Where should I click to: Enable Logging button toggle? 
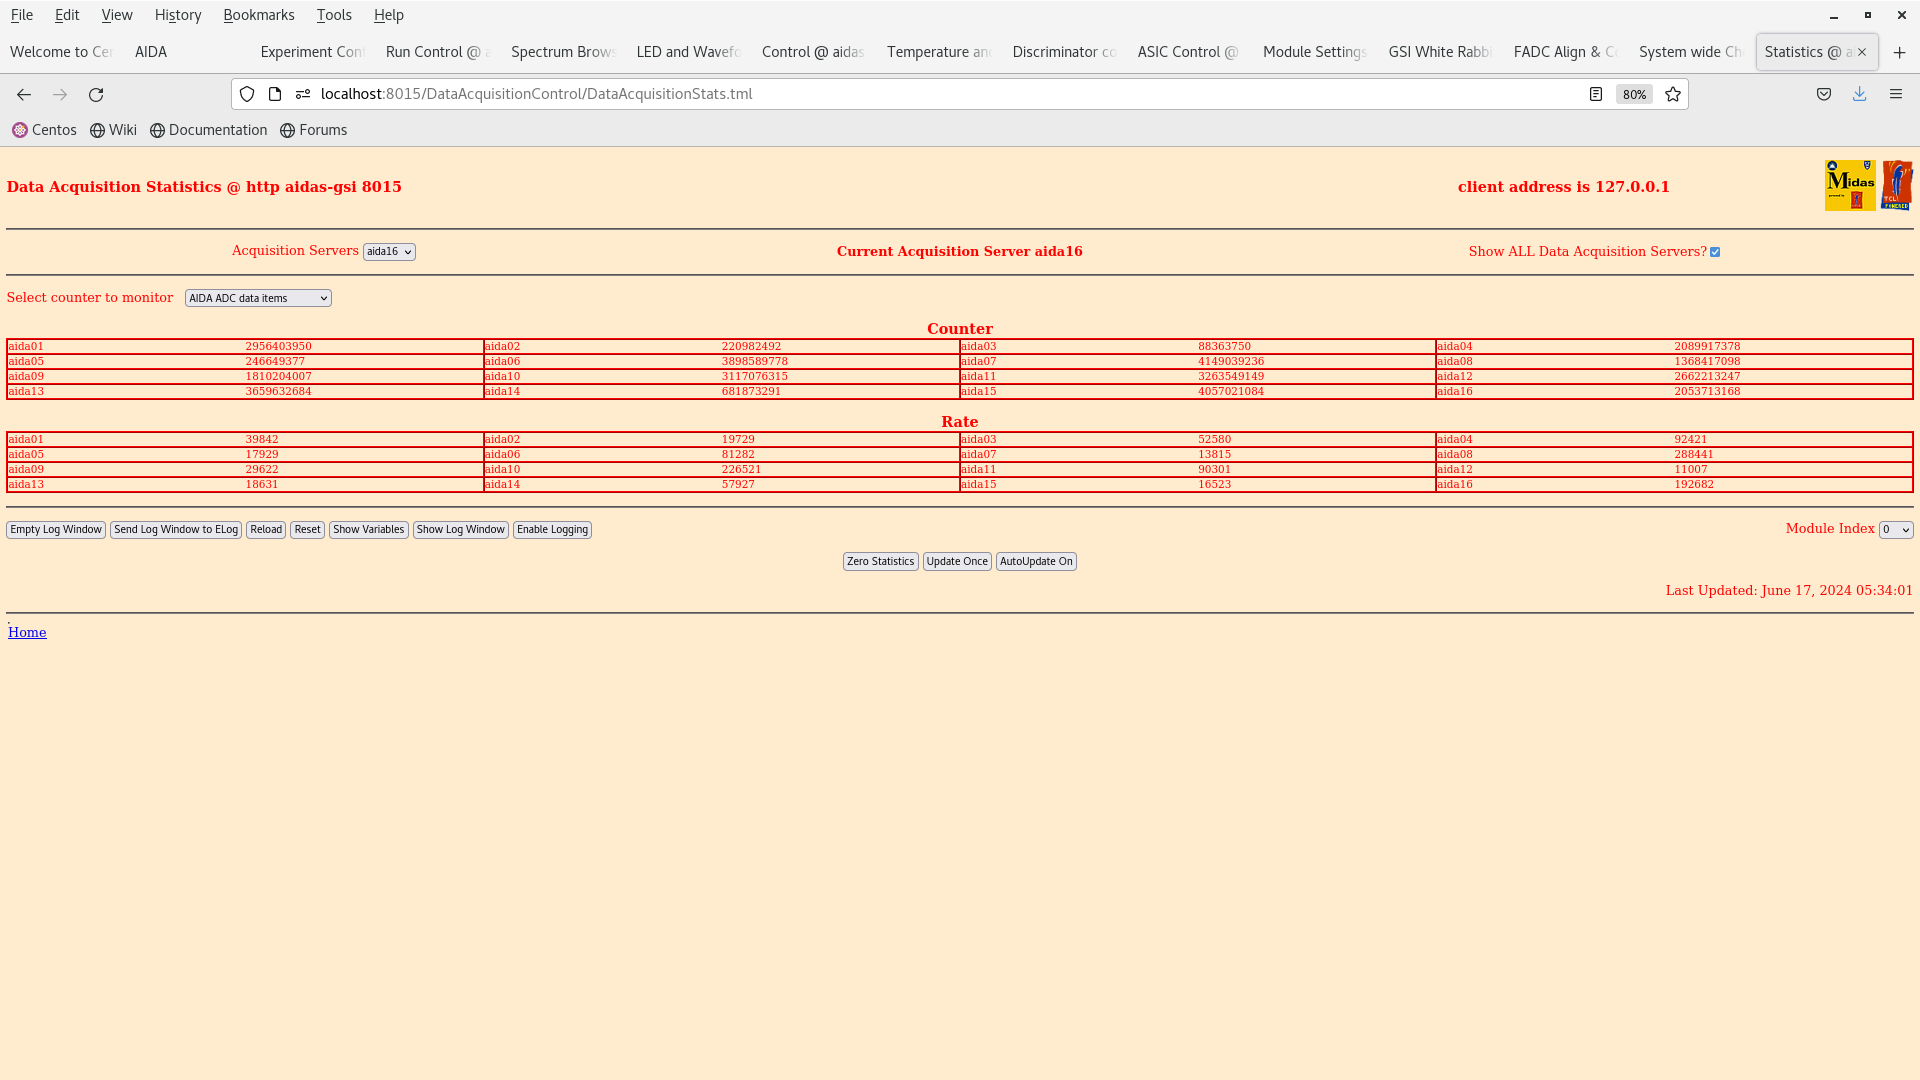(x=551, y=529)
